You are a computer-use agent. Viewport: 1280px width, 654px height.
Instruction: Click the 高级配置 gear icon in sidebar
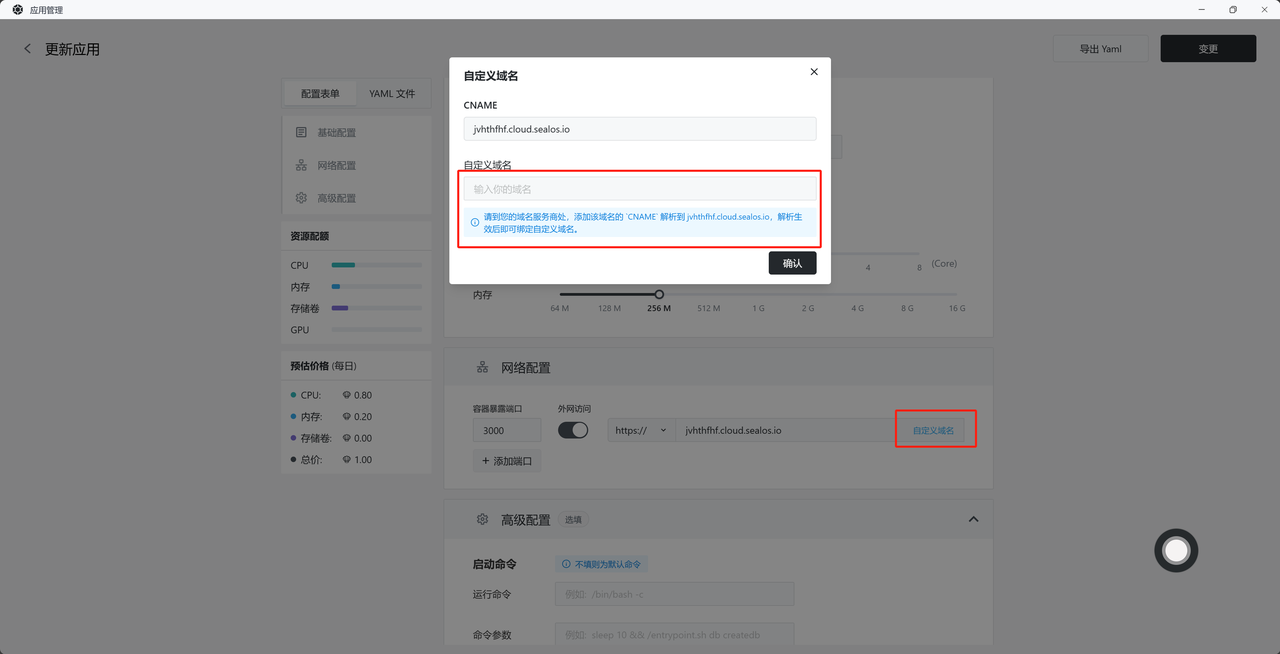click(301, 198)
